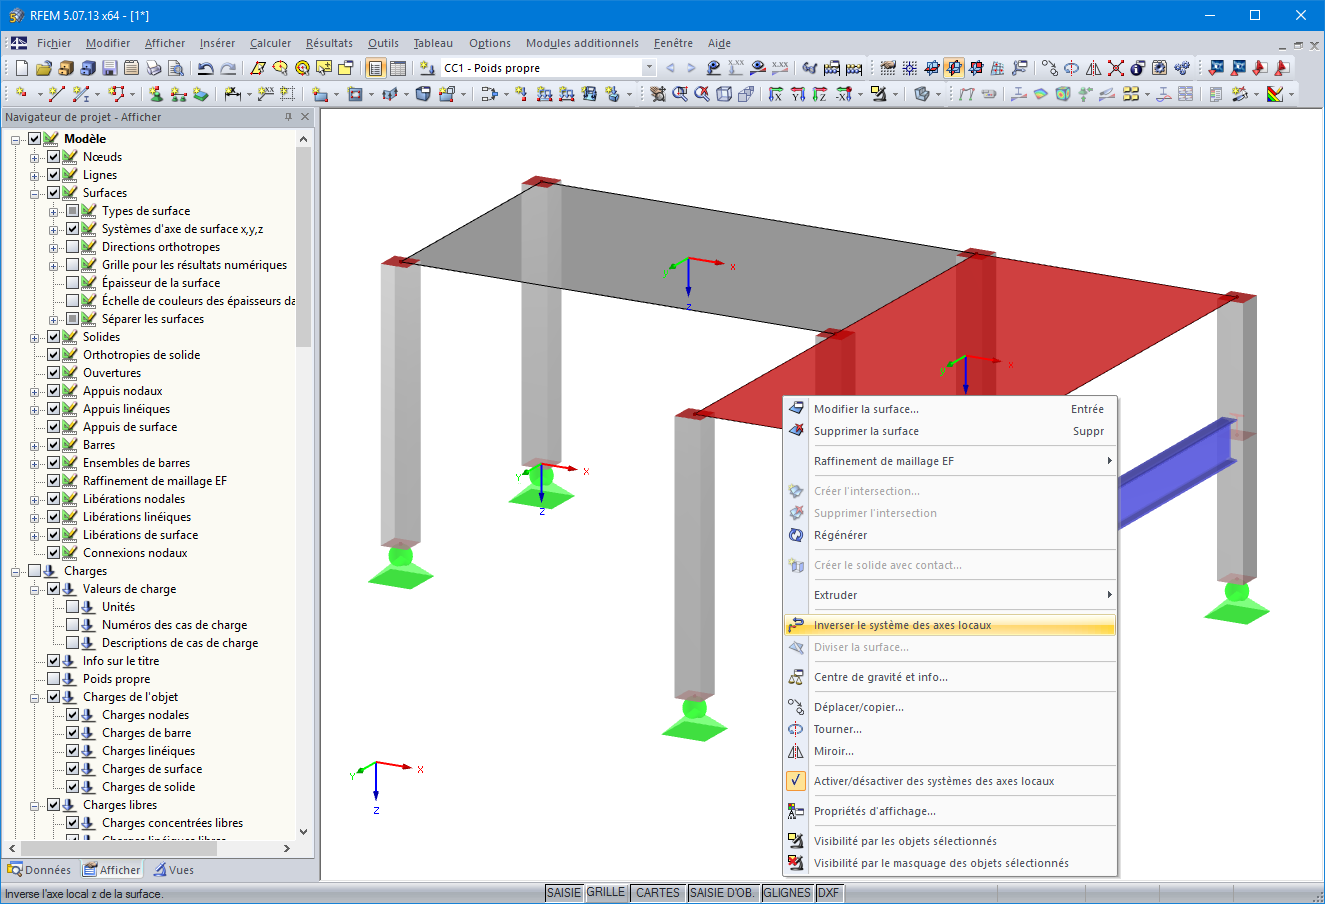Check the Charges checkbox

pyautogui.click(x=35, y=571)
